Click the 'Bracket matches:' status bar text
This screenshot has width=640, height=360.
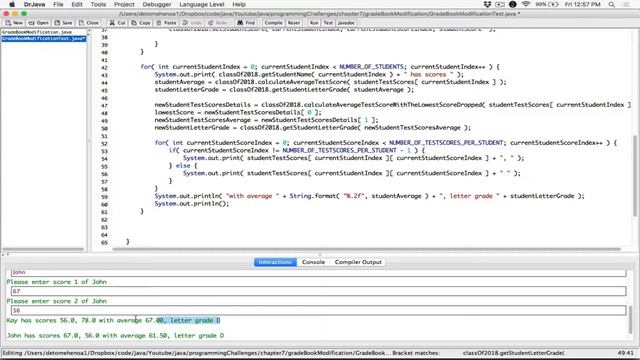pos(416,353)
